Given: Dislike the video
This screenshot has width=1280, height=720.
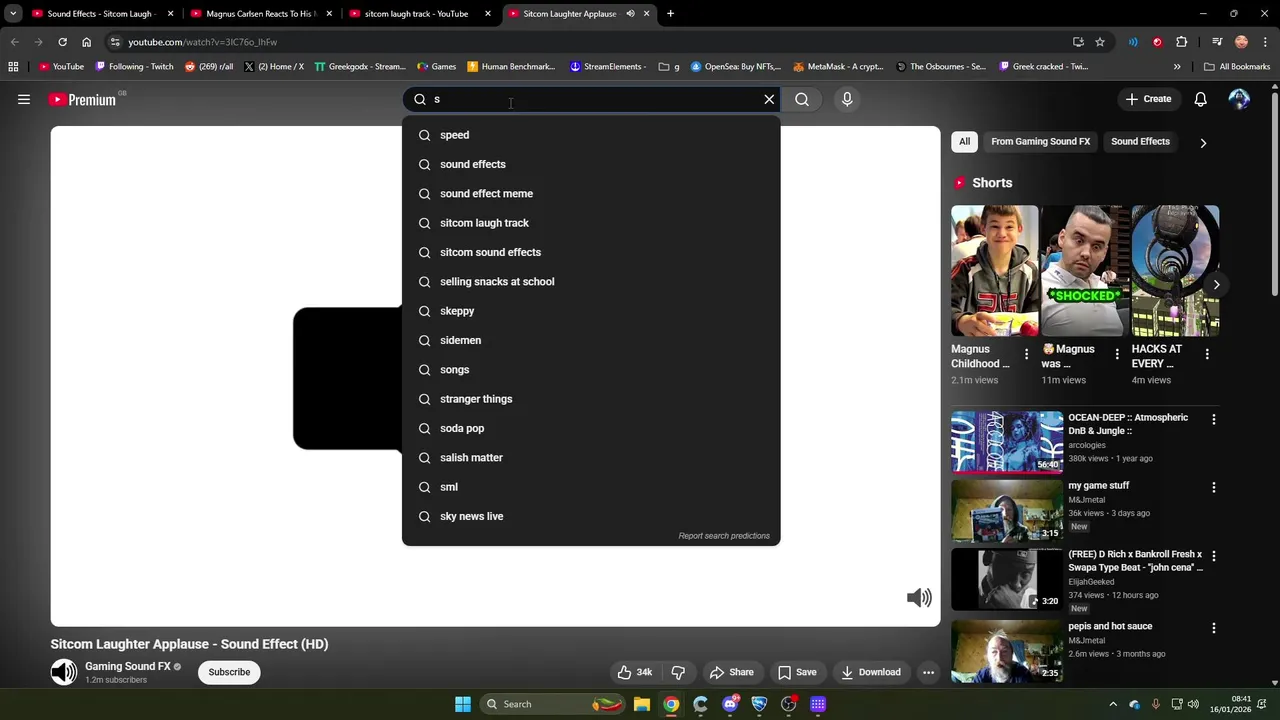Looking at the screenshot, I should pyautogui.click(x=678, y=672).
